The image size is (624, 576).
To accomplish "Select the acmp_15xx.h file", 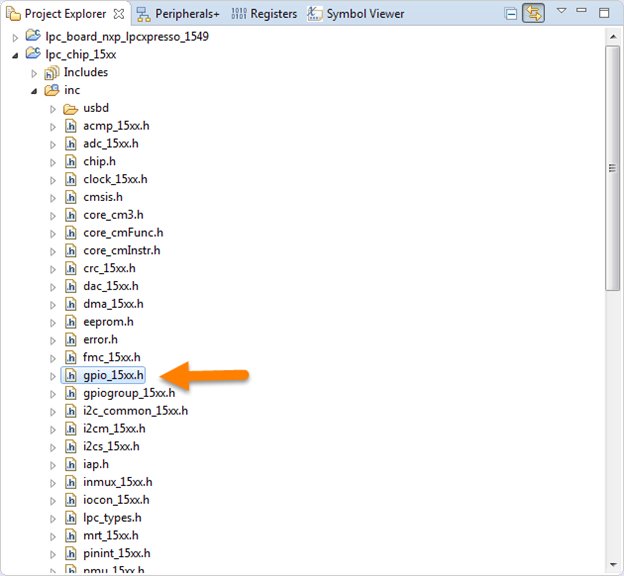I will (116, 126).
